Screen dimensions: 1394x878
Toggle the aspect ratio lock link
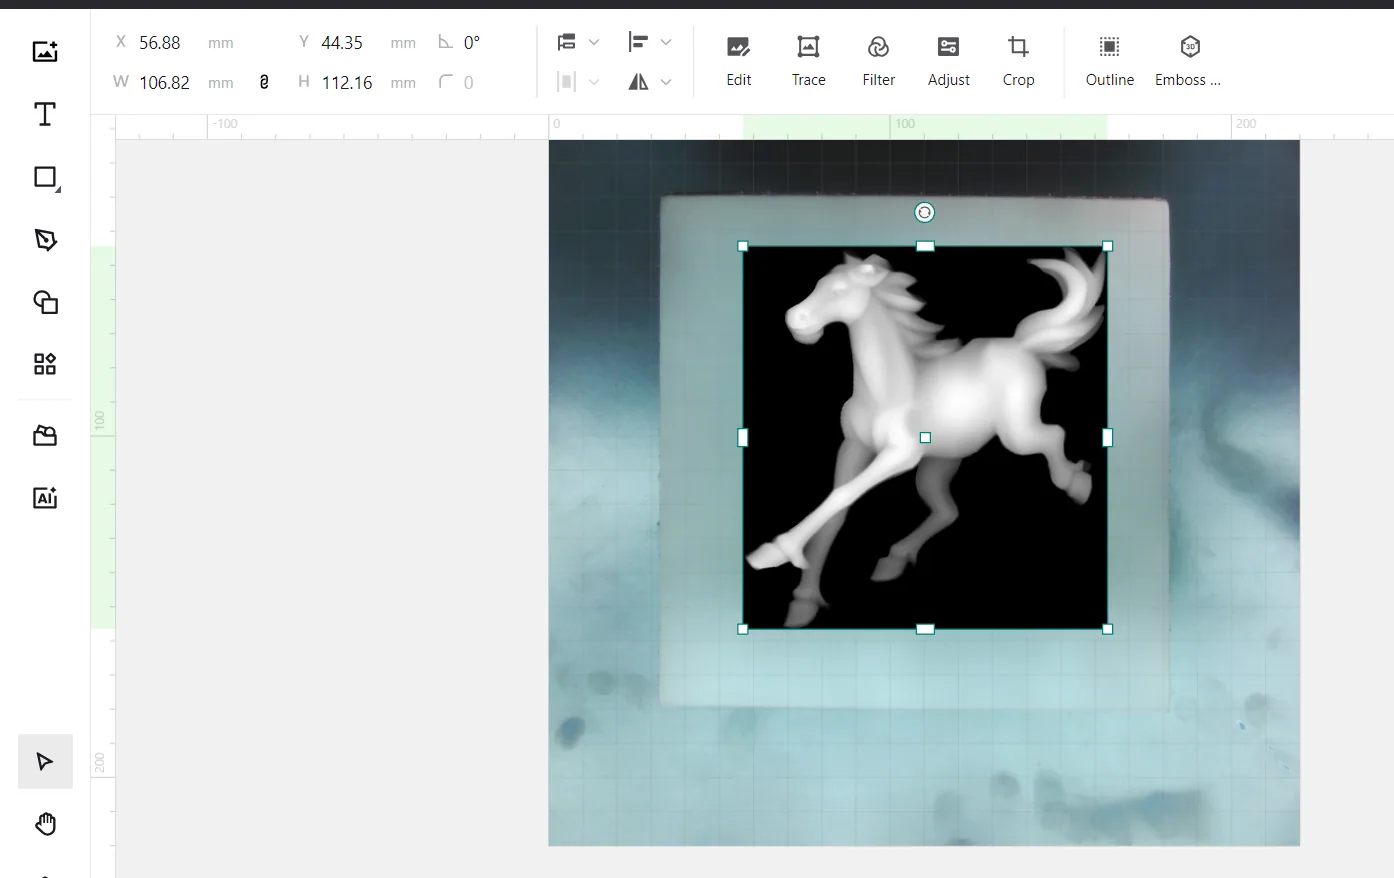[x=264, y=82]
